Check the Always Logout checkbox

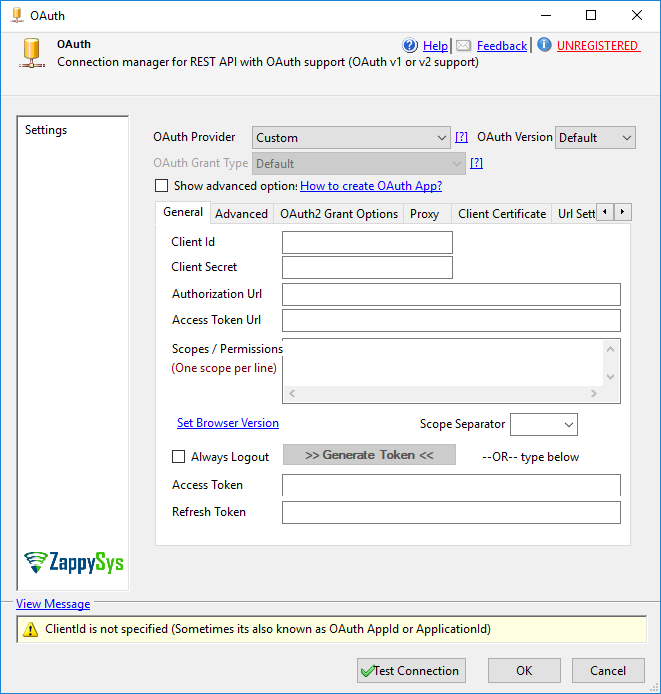(x=178, y=456)
